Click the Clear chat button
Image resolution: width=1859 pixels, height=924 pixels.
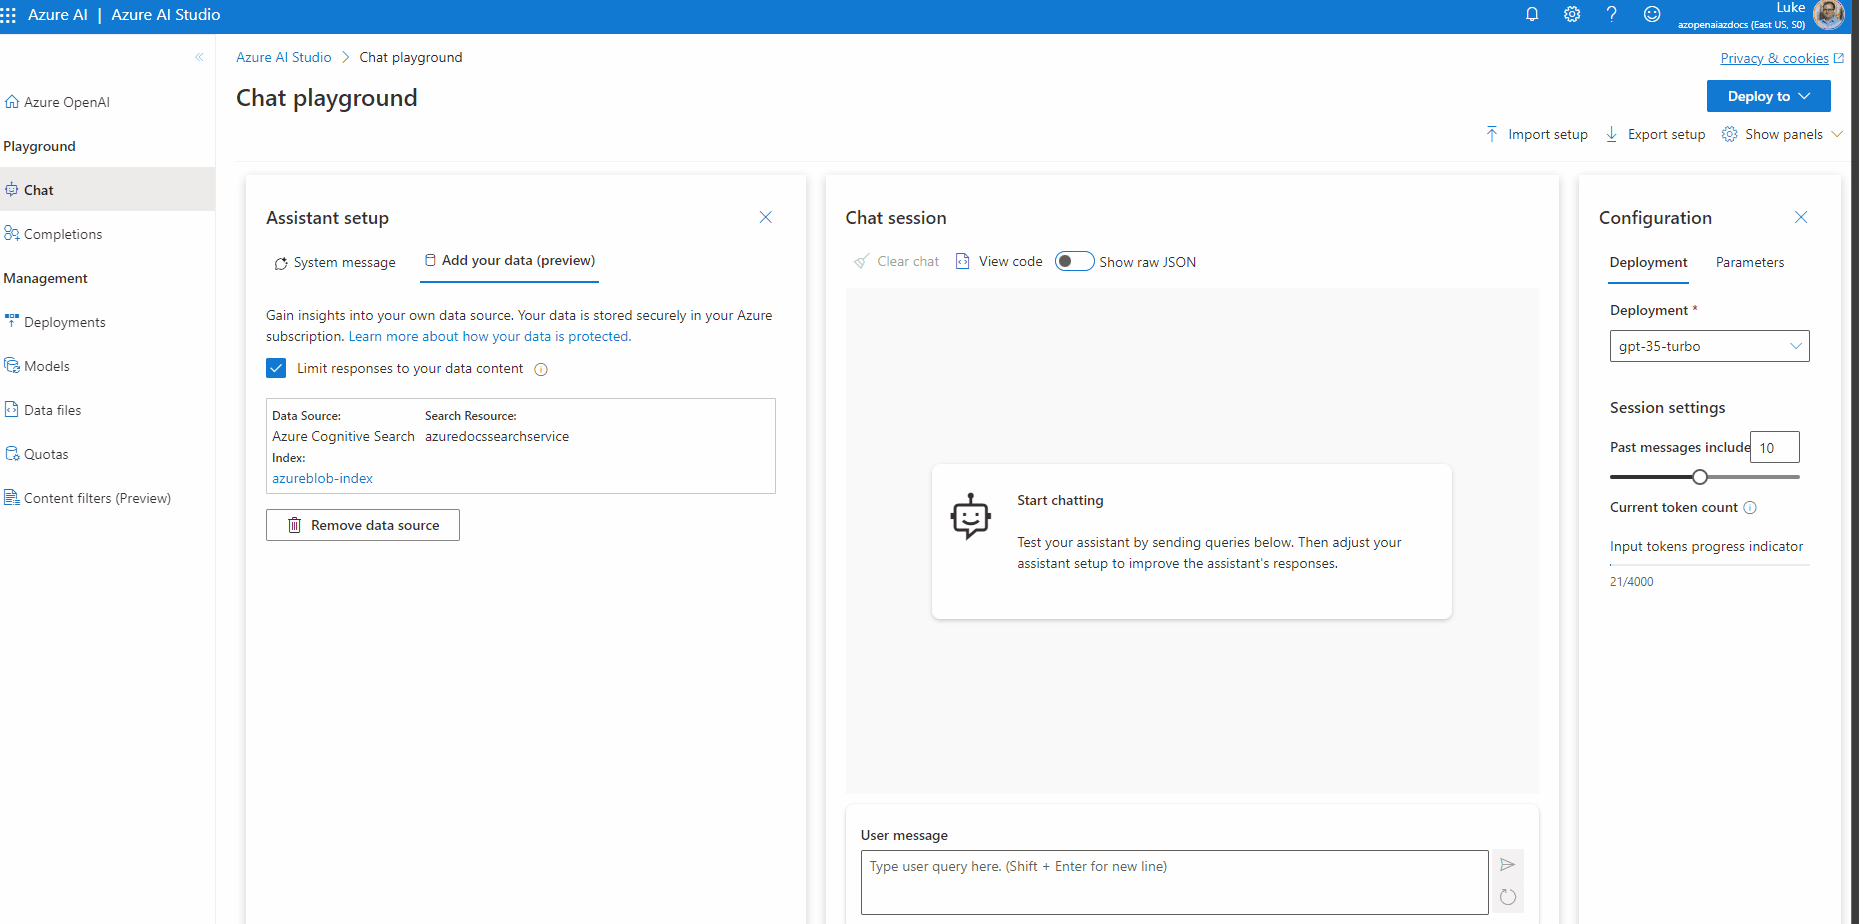coord(896,261)
